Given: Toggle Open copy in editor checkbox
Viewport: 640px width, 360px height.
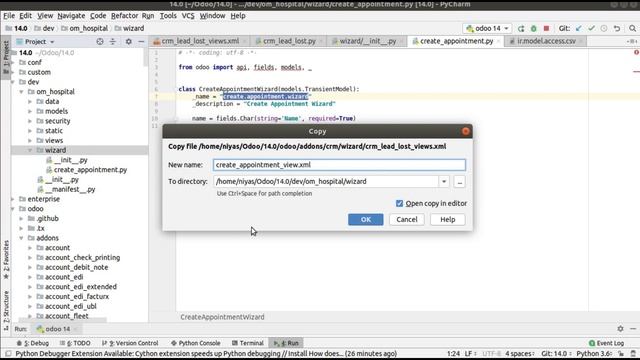Looking at the screenshot, I should (x=399, y=203).
